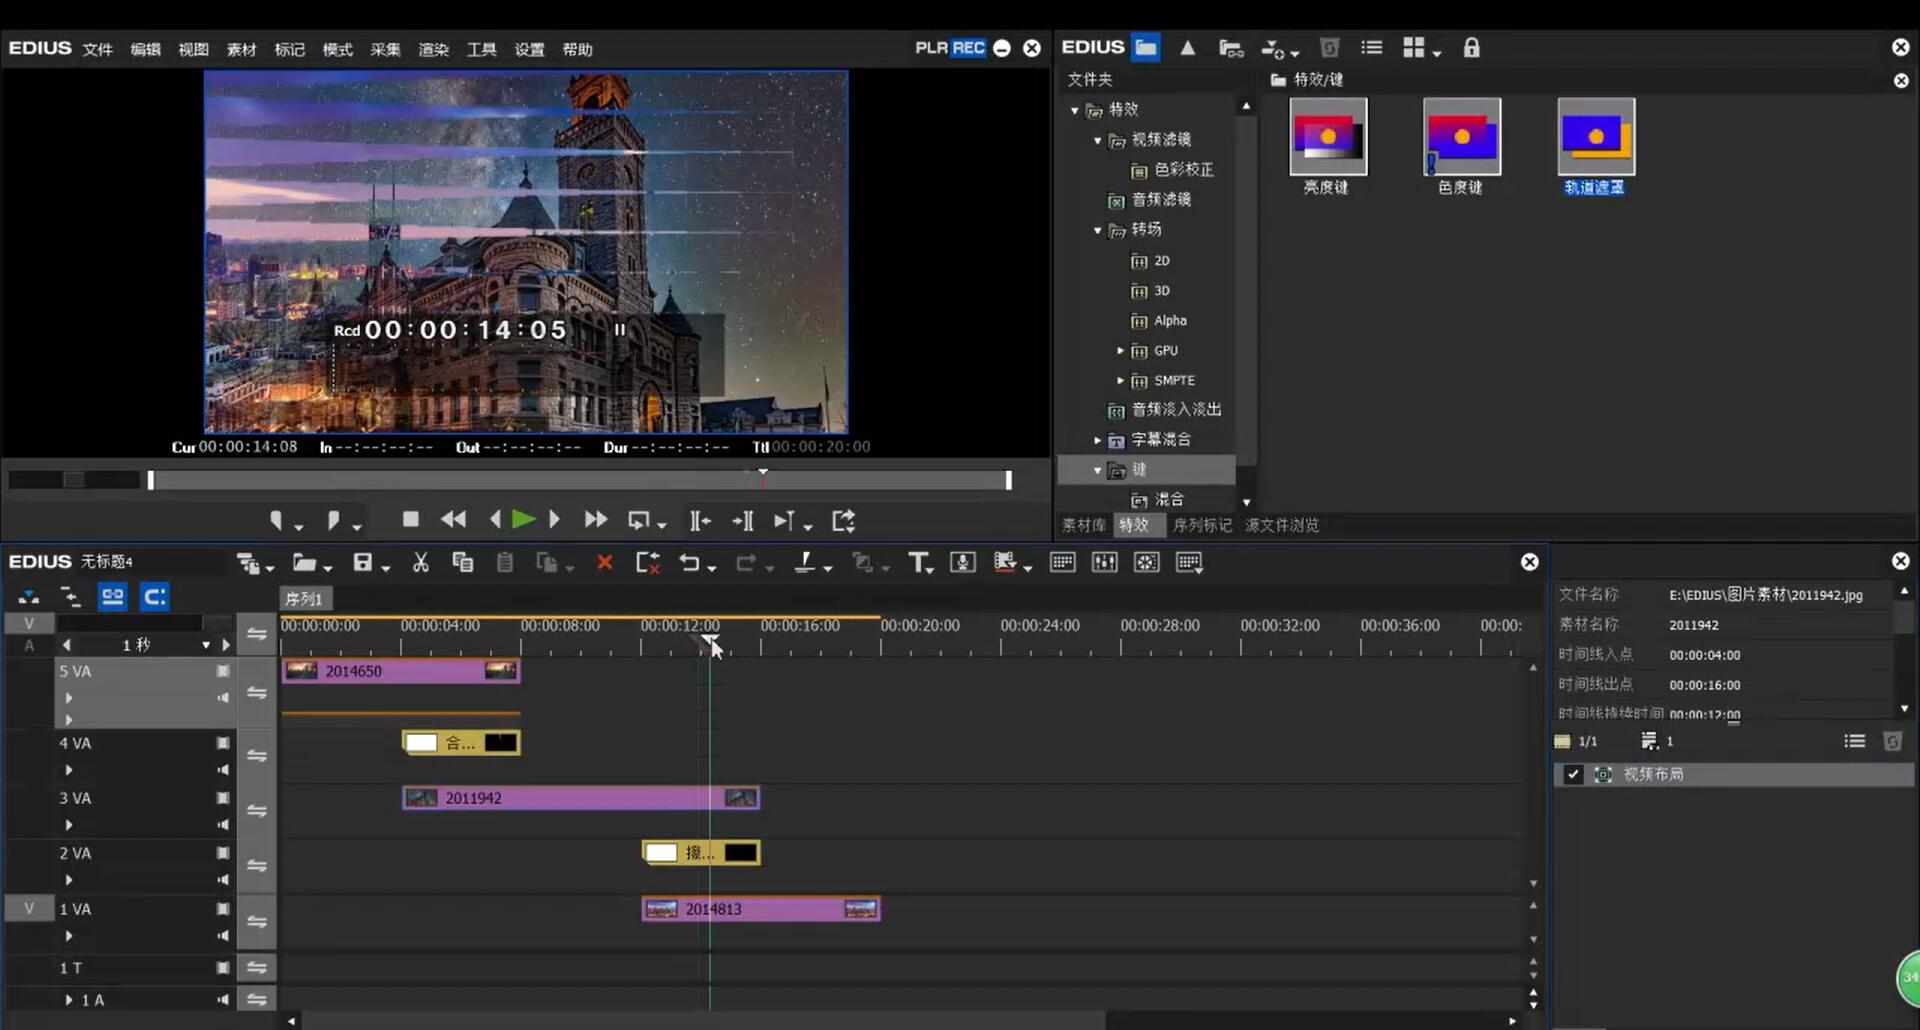Click the Copy icon in timeline toolbar

click(462, 562)
